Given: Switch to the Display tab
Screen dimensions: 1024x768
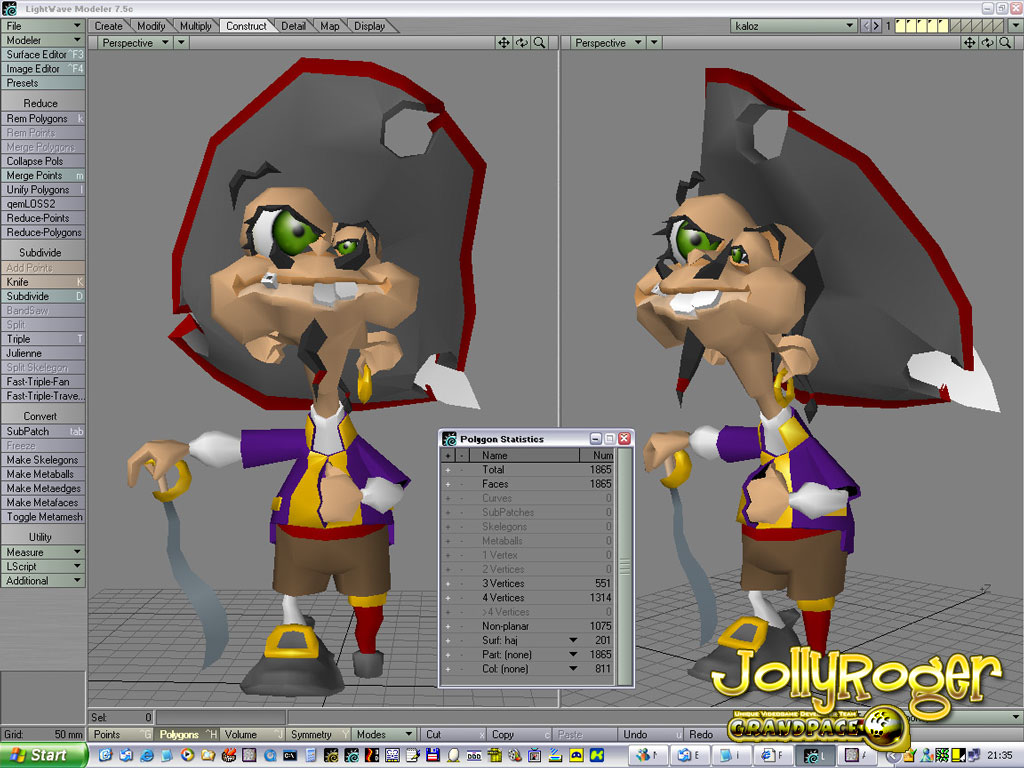Looking at the screenshot, I should [x=369, y=26].
